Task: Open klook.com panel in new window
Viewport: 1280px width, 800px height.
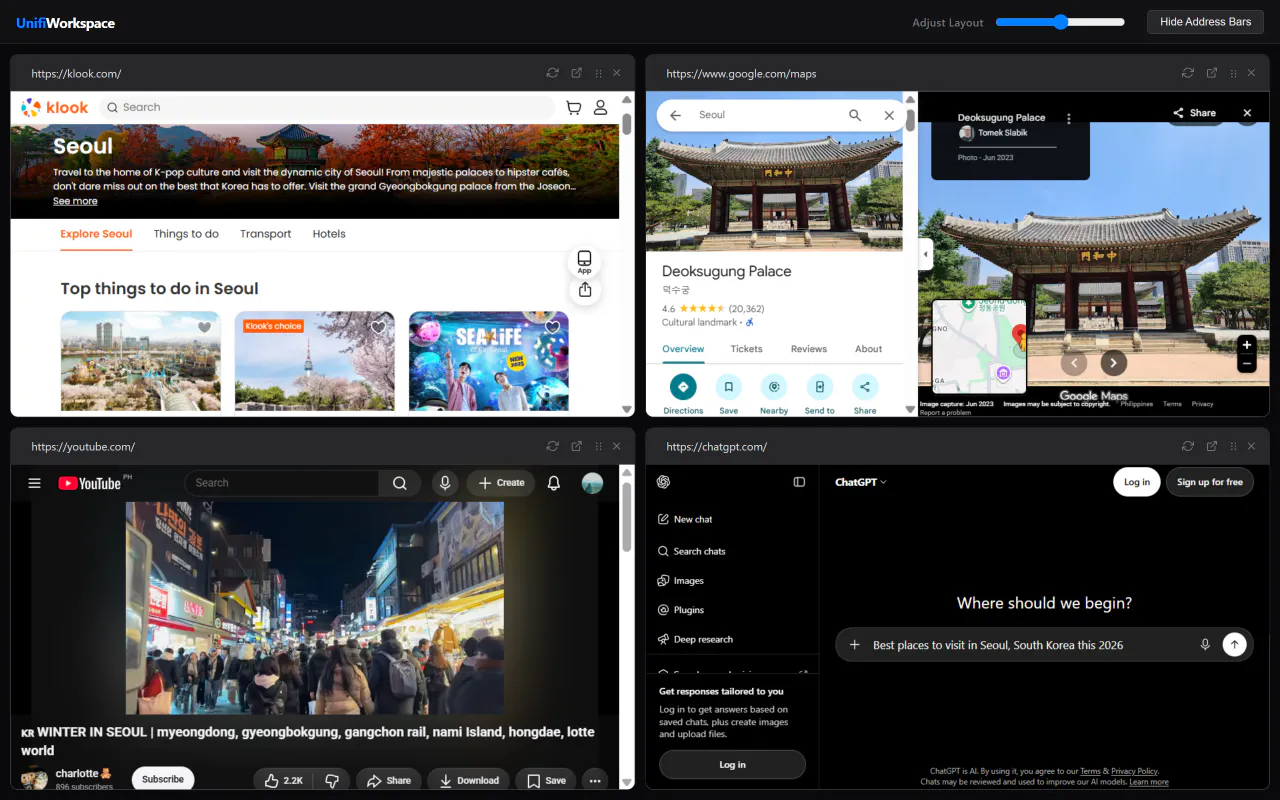Action: (577, 73)
